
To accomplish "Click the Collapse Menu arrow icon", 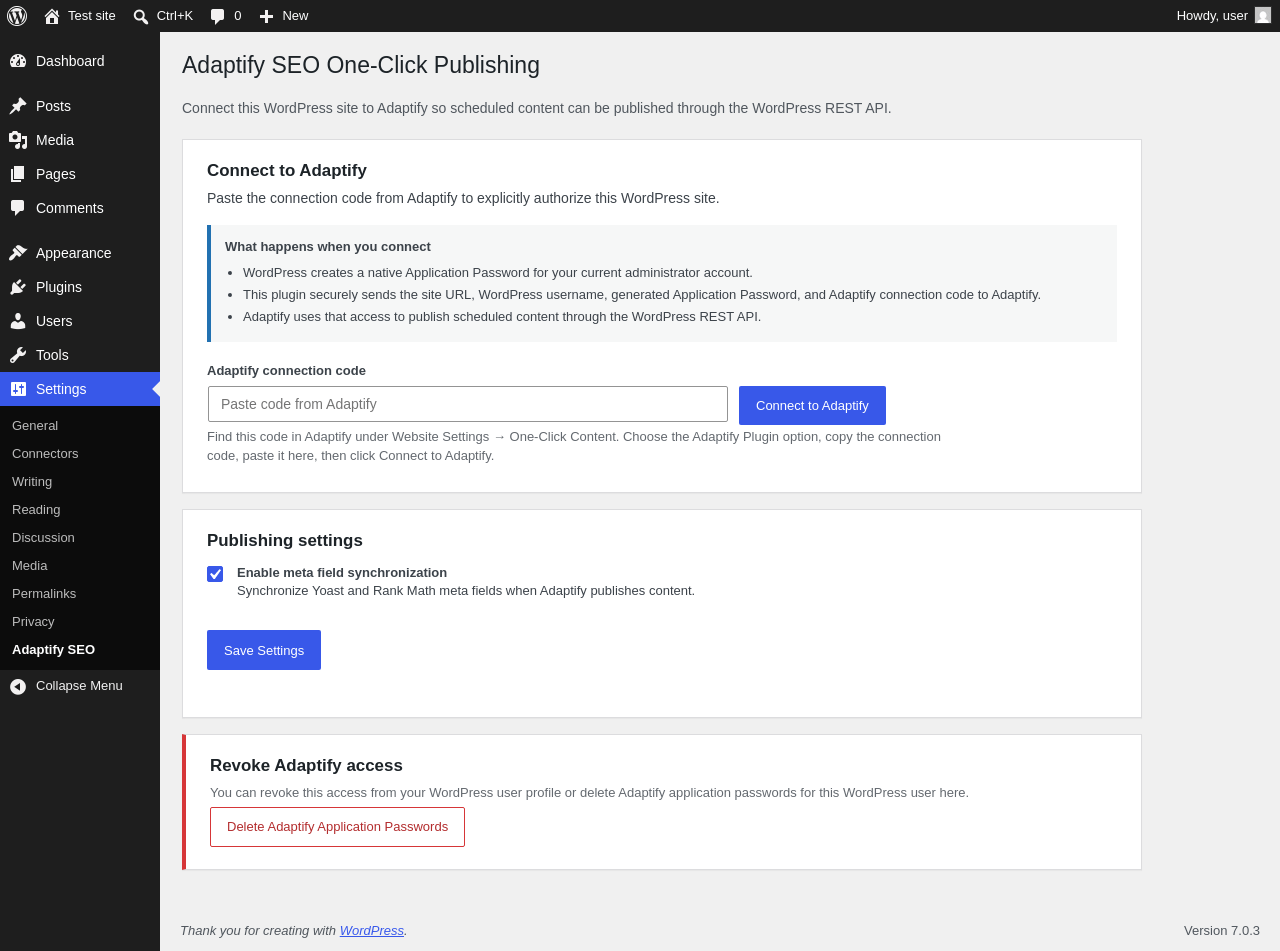I will [18, 686].
